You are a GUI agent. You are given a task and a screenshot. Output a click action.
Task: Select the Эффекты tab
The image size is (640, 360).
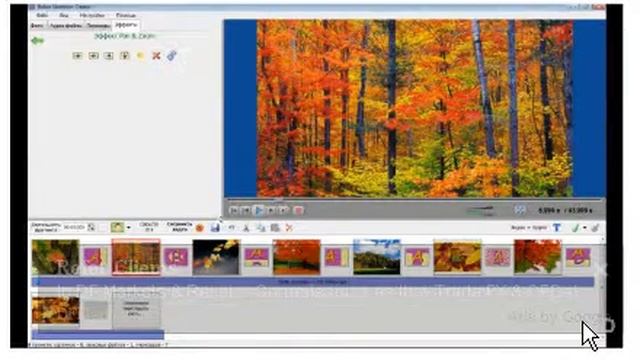coord(126,25)
